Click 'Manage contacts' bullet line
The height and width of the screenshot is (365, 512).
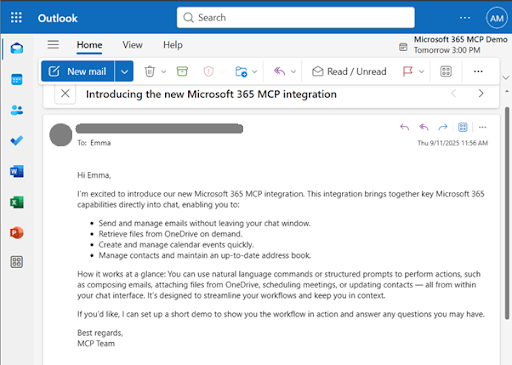coord(205,255)
